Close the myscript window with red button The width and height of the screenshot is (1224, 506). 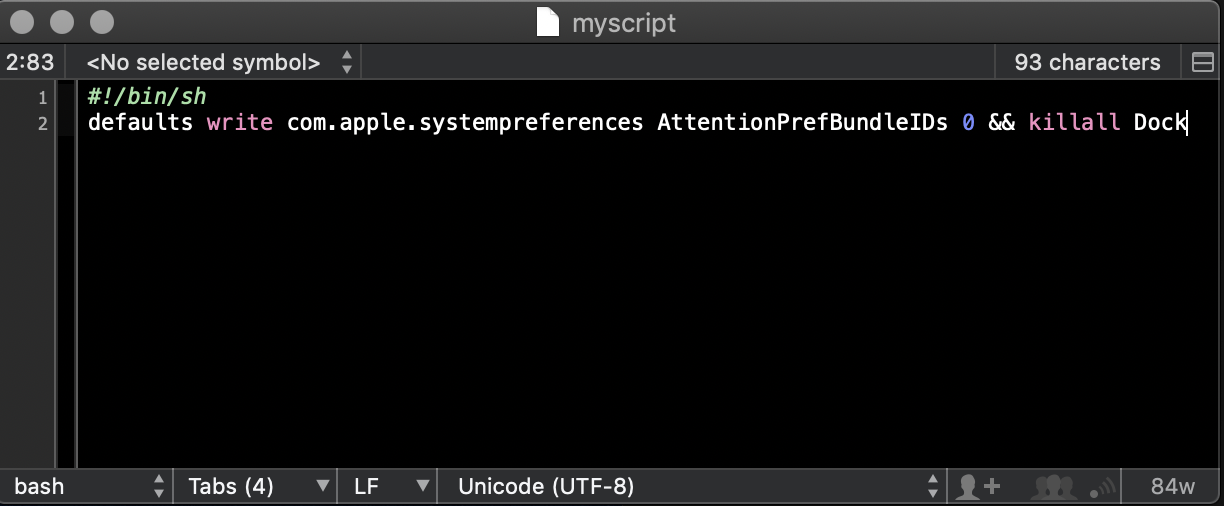(x=22, y=22)
